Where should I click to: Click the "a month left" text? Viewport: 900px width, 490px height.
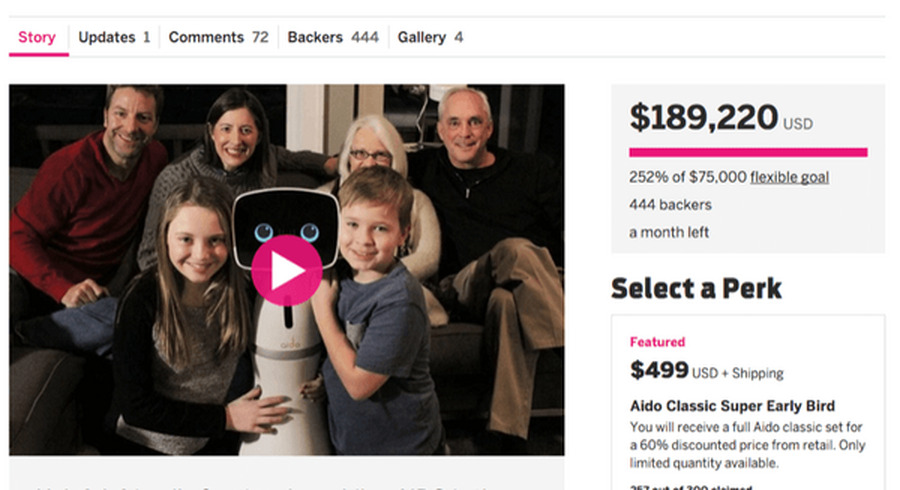670,232
